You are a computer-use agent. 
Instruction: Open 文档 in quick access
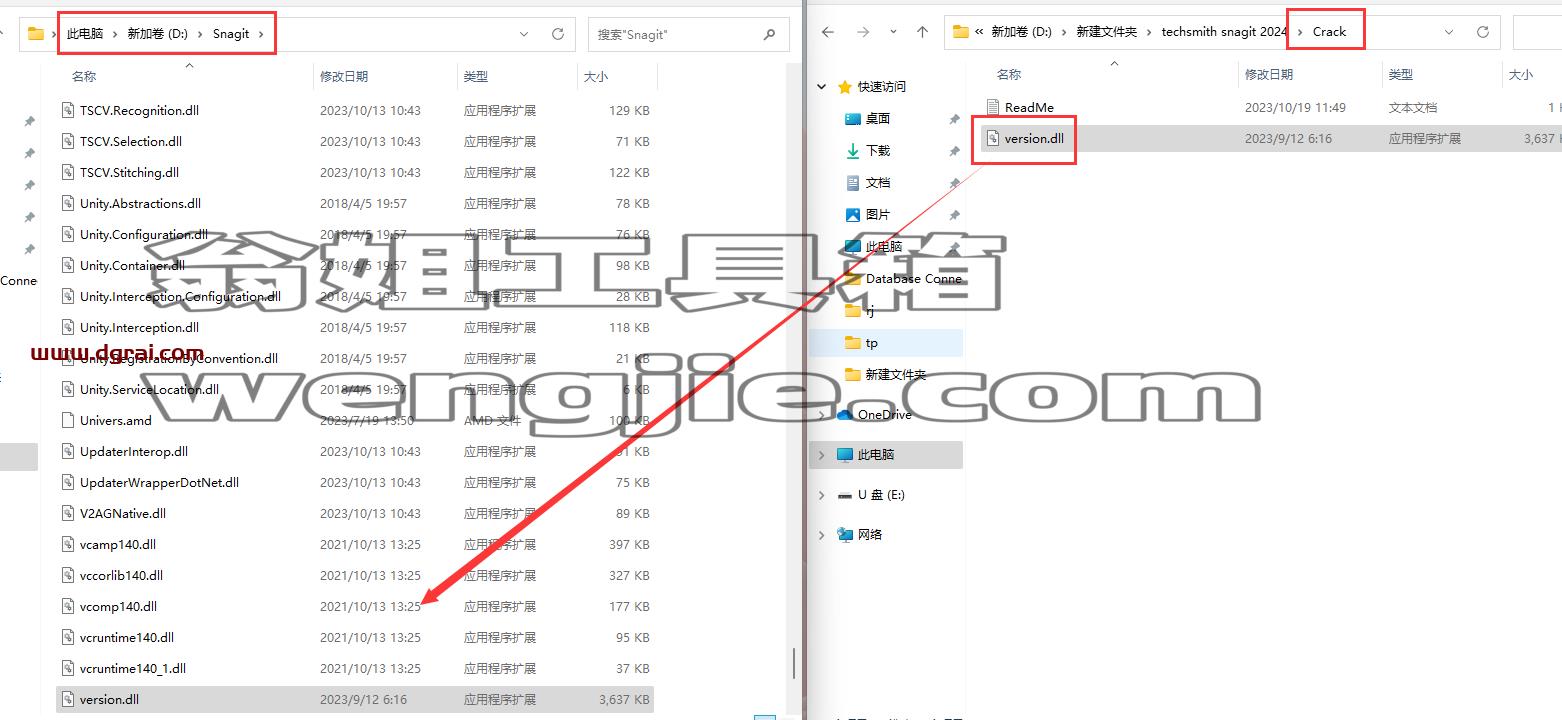tap(878, 182)
